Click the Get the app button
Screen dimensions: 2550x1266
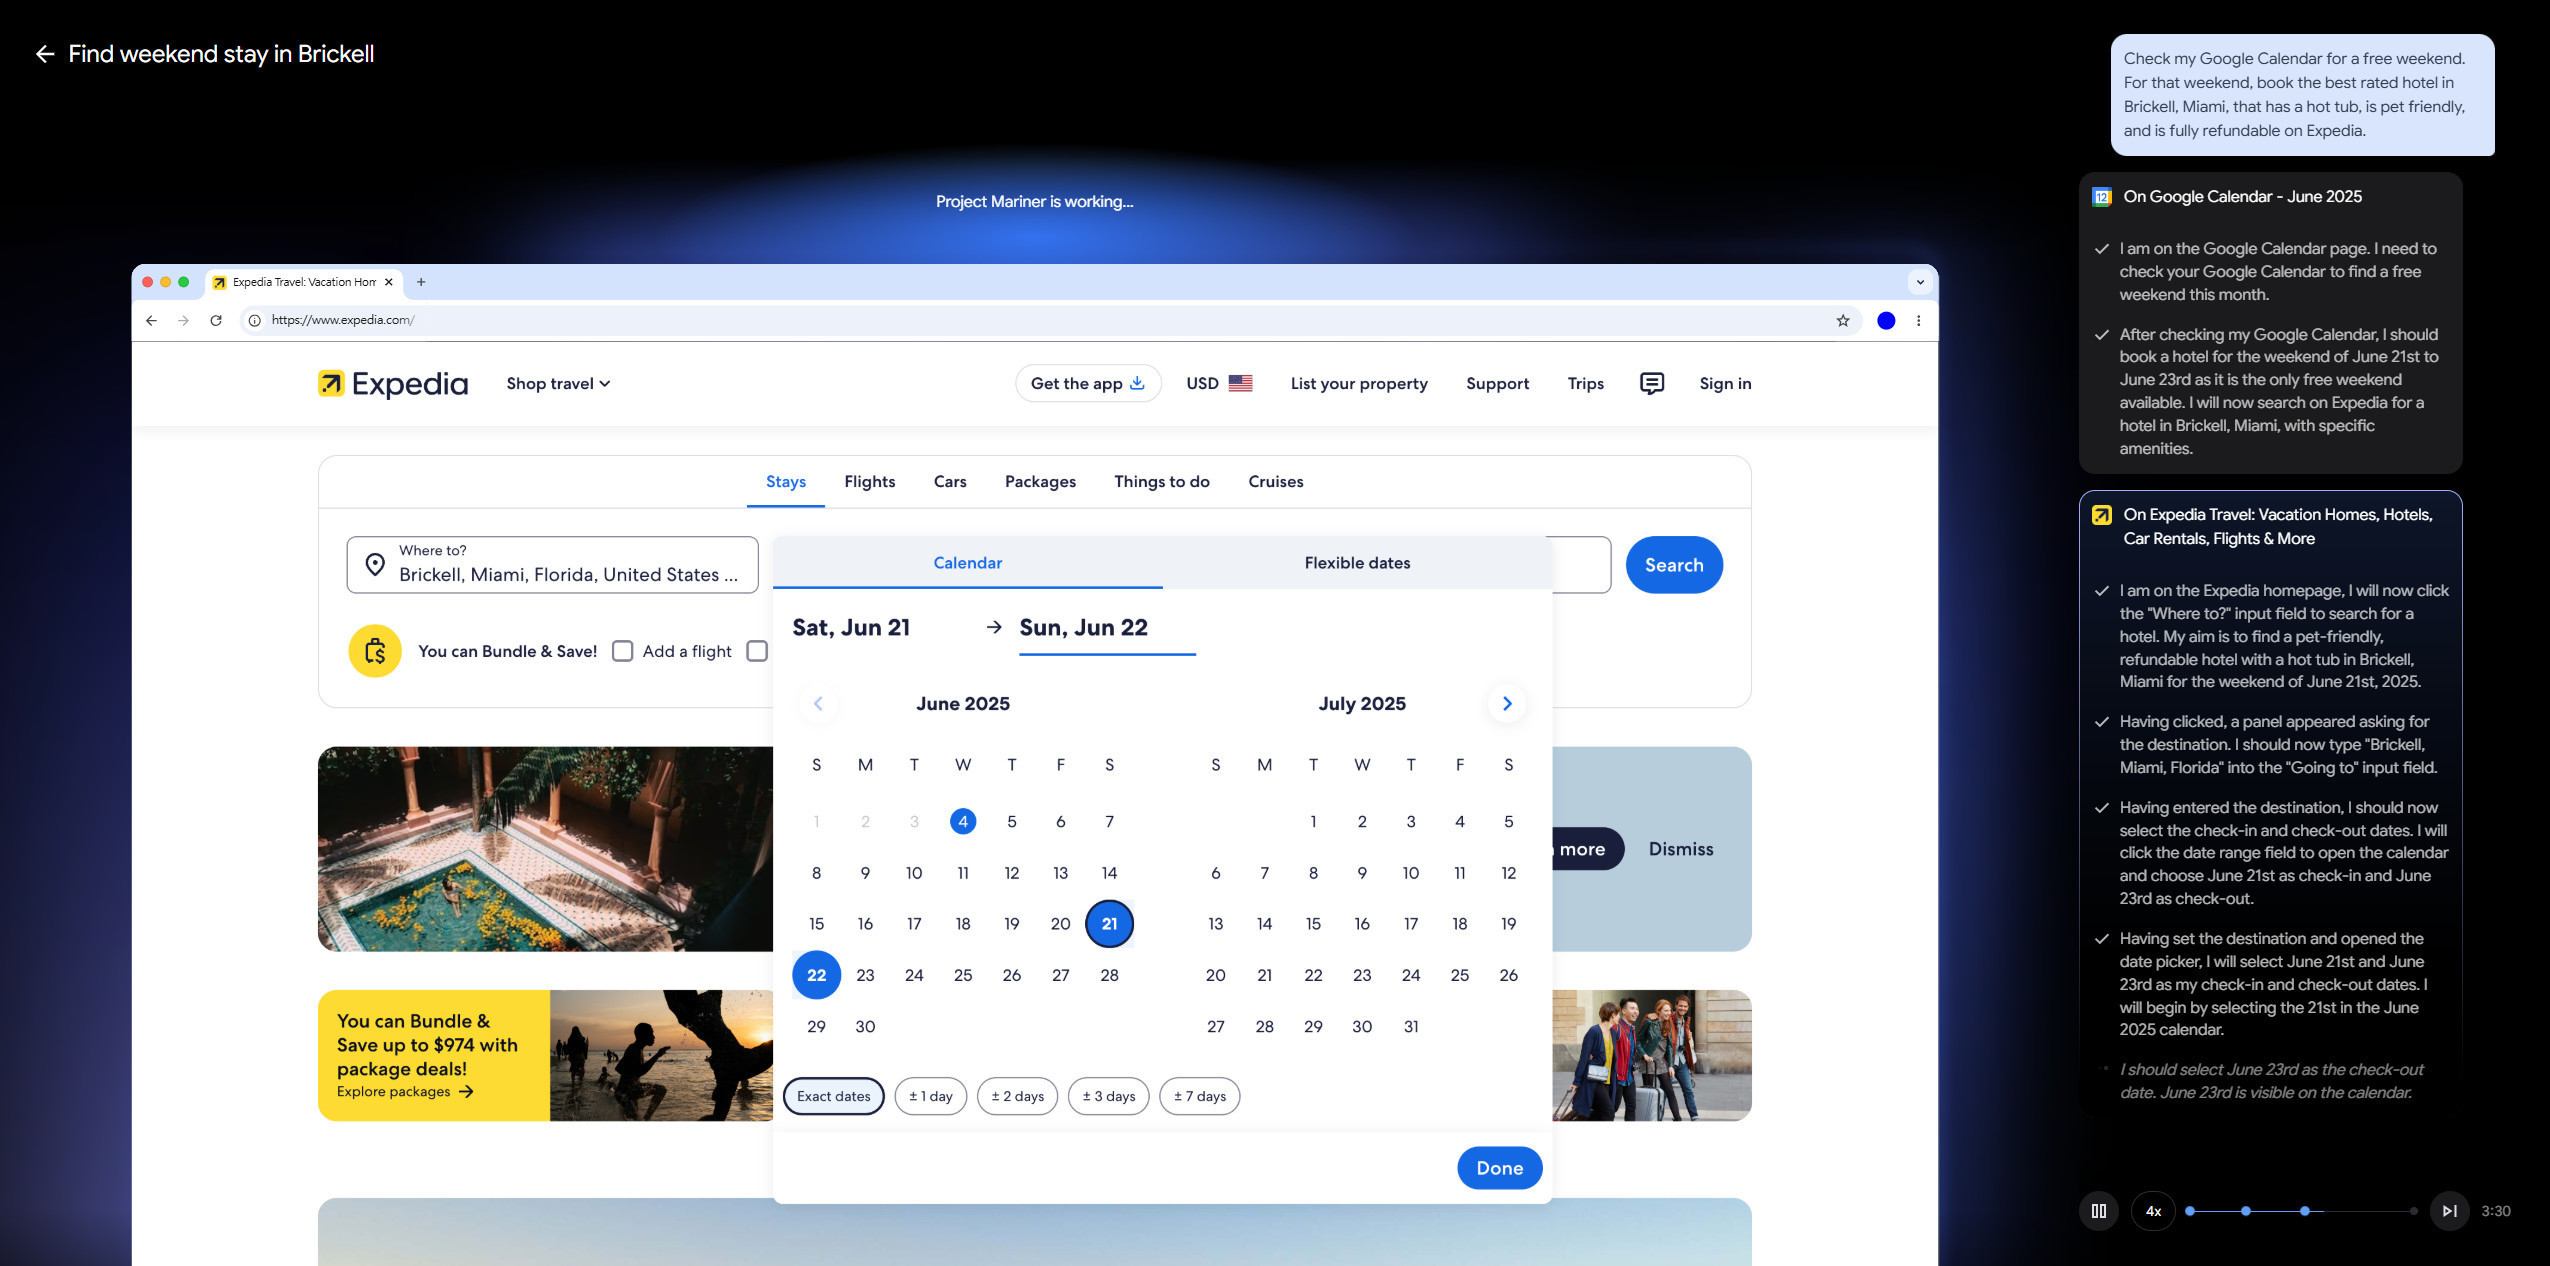tap(1088, 384)
